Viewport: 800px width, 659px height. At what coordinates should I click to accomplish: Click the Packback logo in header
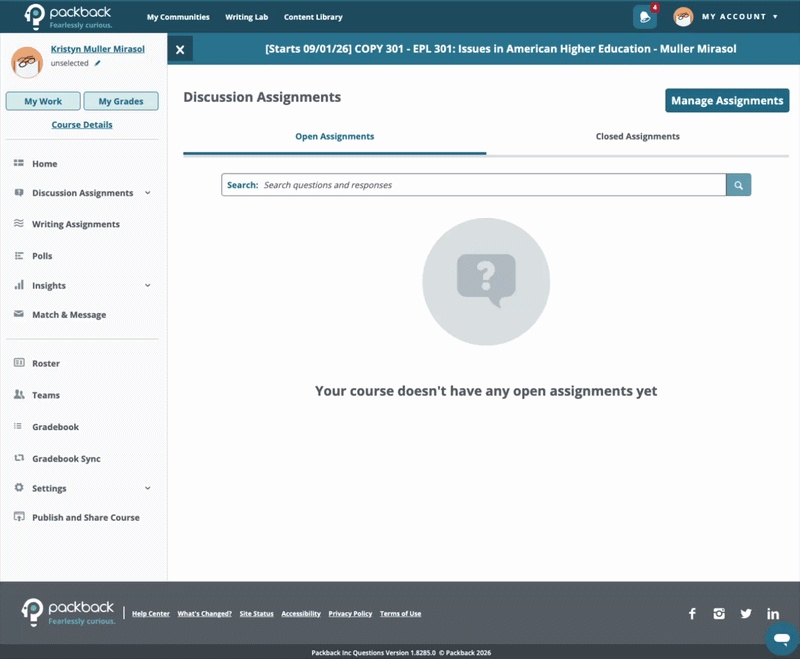68,17
